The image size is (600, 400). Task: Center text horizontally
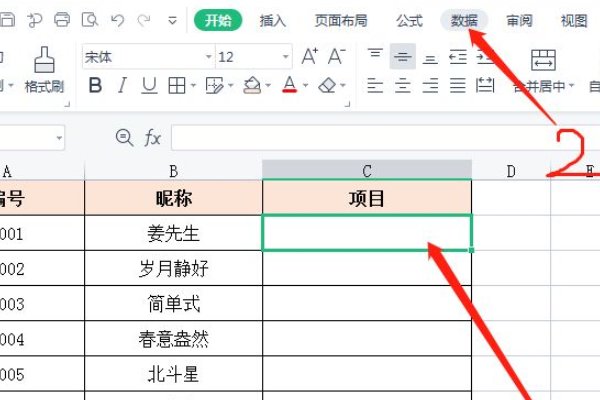pyautogui.click(x=403, y=85)
